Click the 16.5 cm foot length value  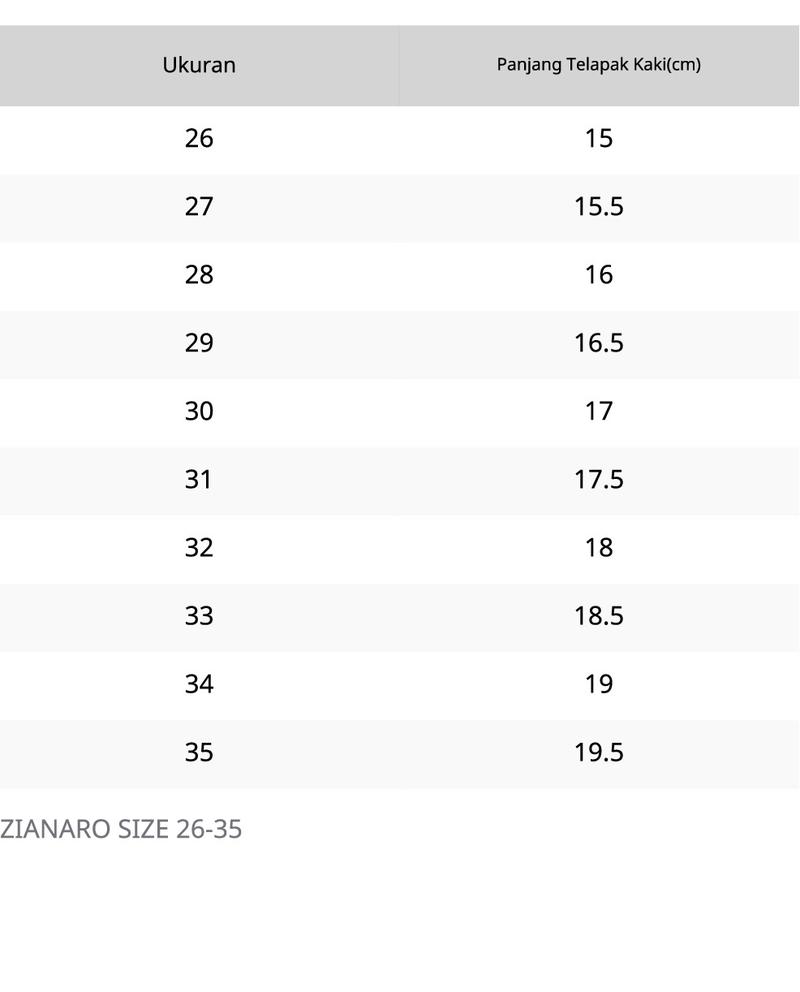point(599,344)
